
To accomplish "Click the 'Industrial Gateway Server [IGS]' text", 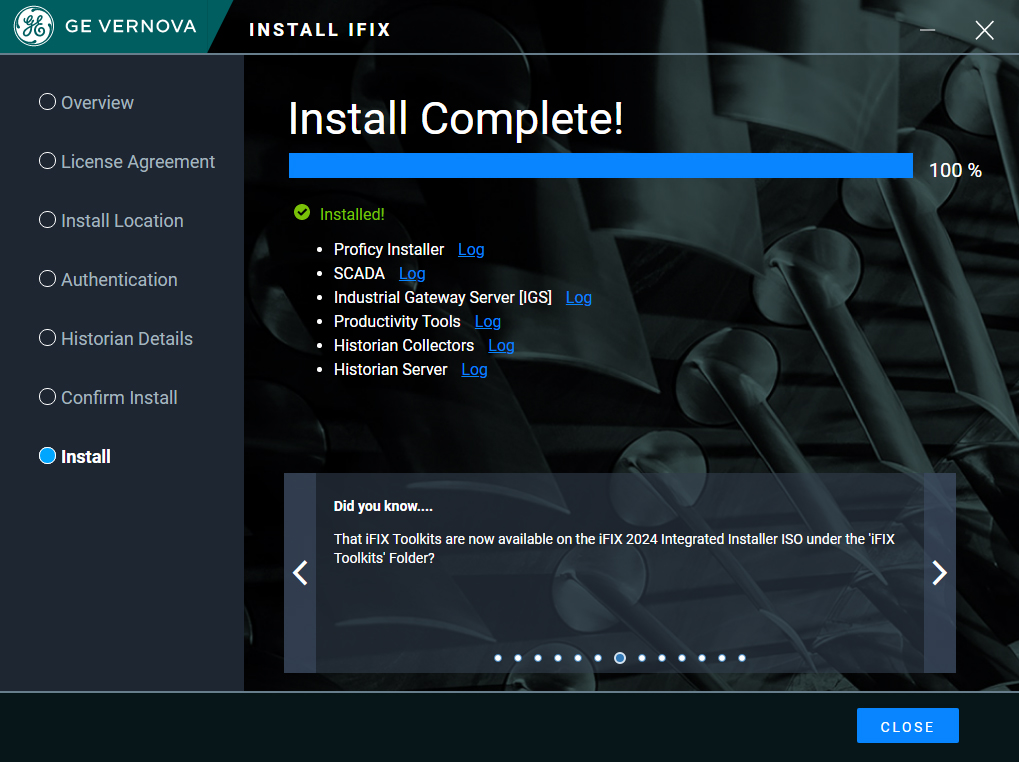I will (x=443, y=298).
